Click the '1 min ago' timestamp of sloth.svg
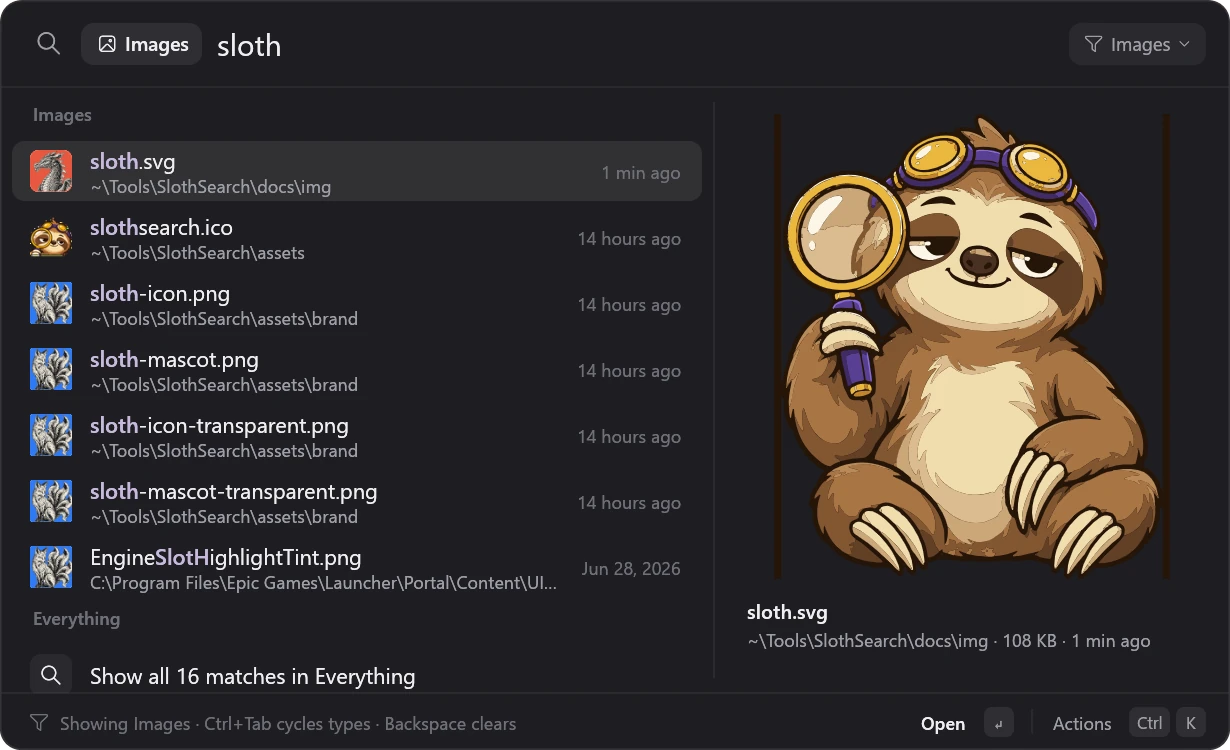 click(x=641, y=173)
